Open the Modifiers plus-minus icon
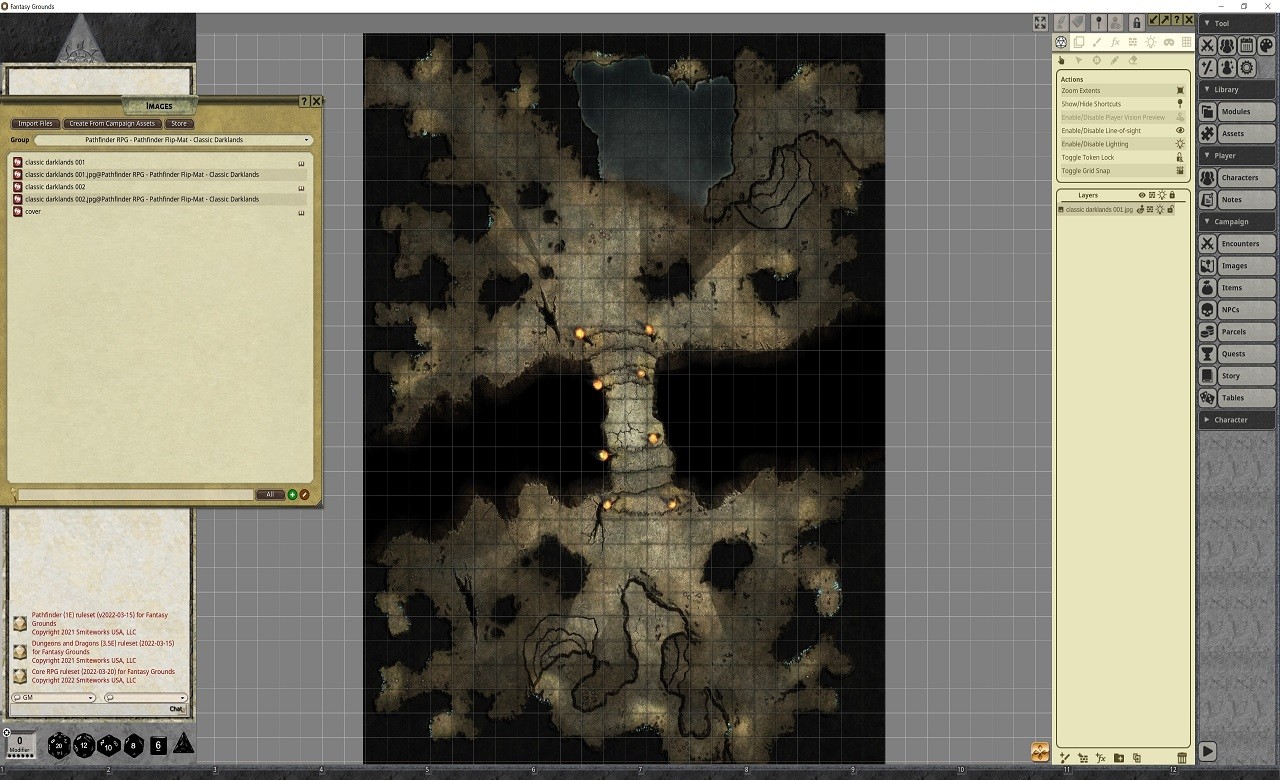Screen dimensions: 1280x780 [x=1208, y=68]
